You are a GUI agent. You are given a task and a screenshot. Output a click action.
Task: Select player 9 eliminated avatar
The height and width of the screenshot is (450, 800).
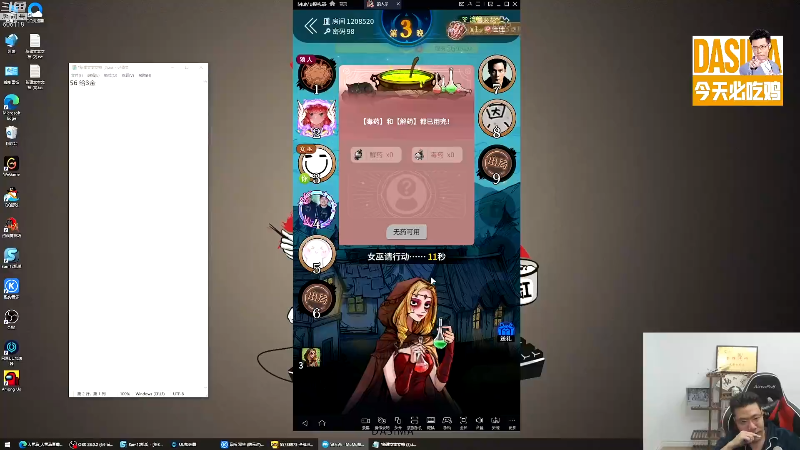click(496, 163)
